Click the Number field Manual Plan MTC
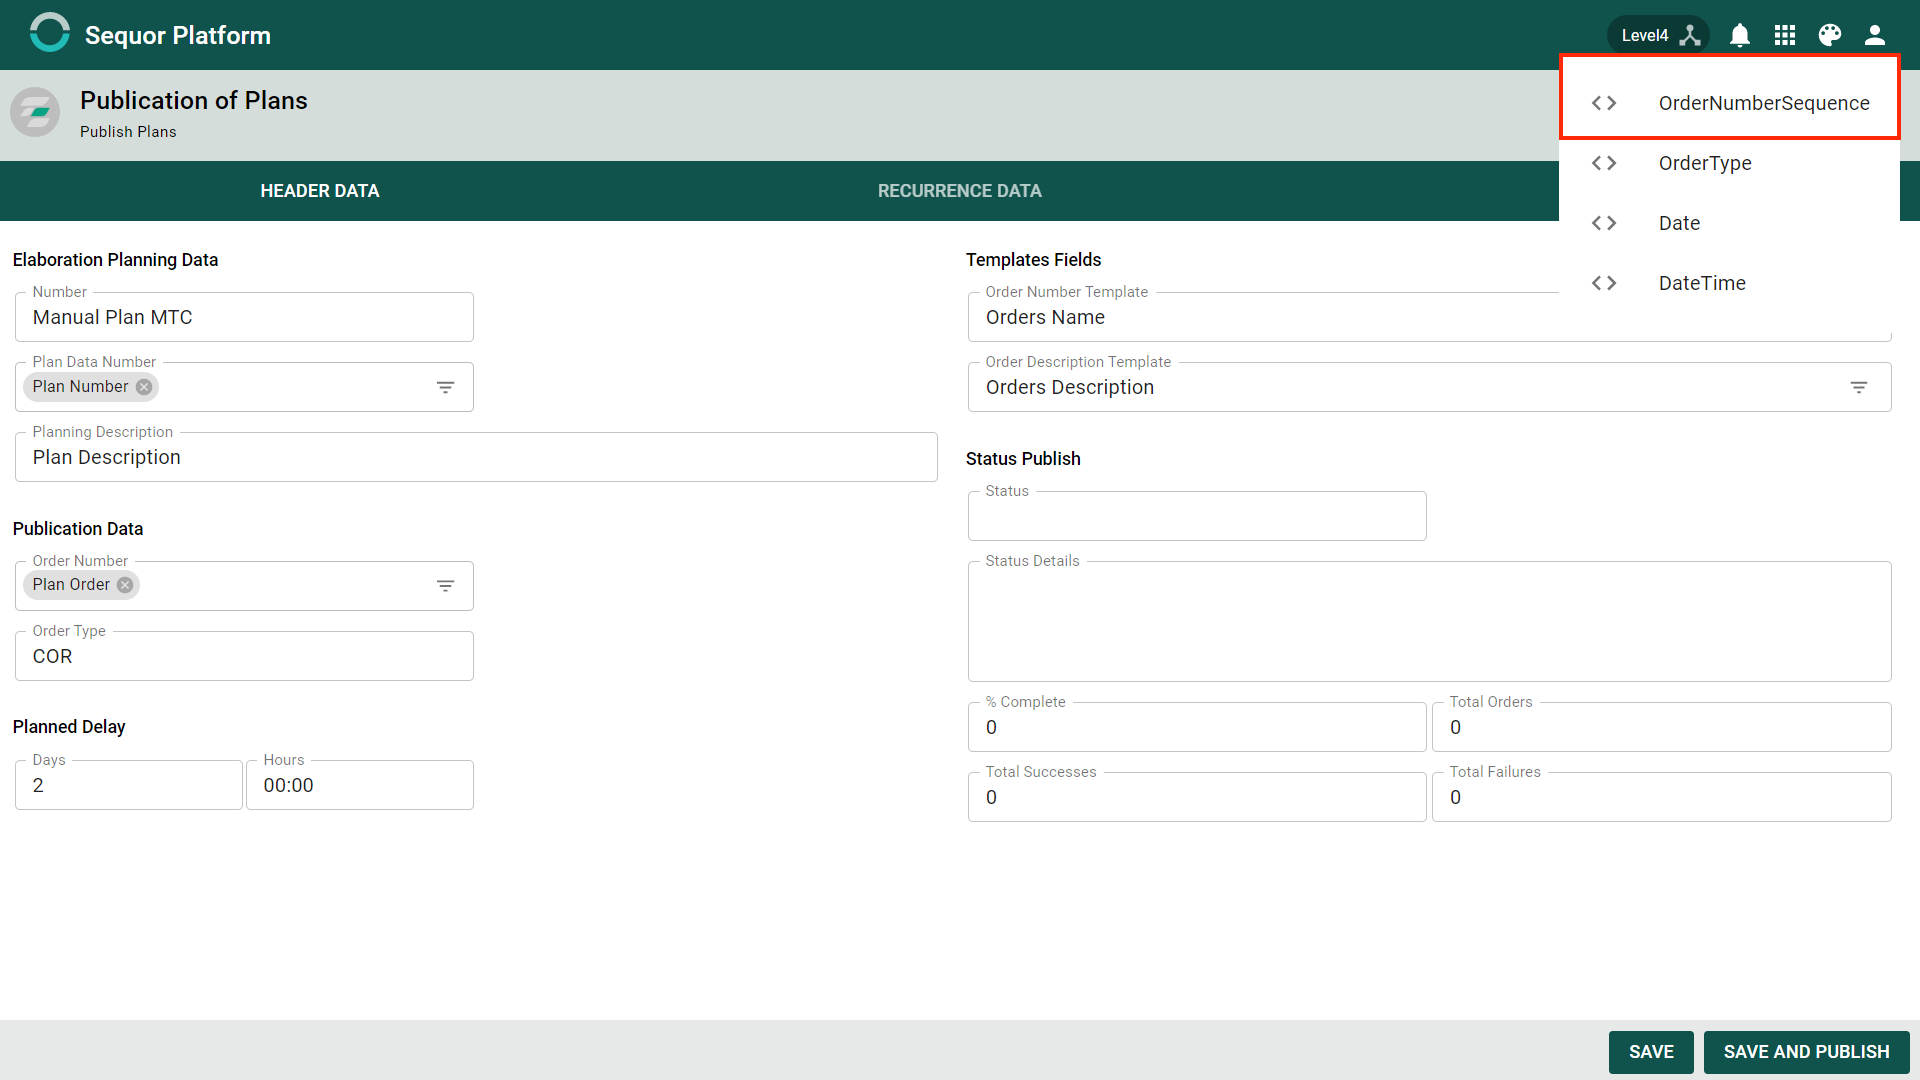This screenshot has height=1080, width=1920. coord(244,317)
